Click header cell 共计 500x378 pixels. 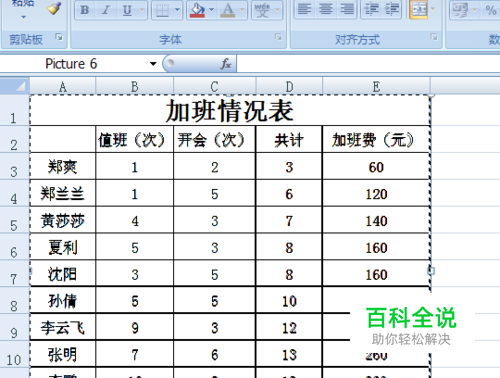click(289, 140)
